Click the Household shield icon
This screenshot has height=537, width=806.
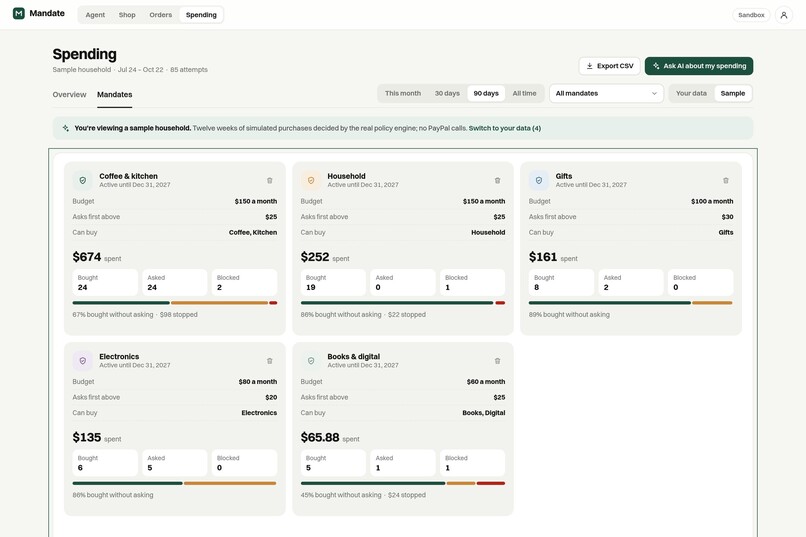(311, 180)
